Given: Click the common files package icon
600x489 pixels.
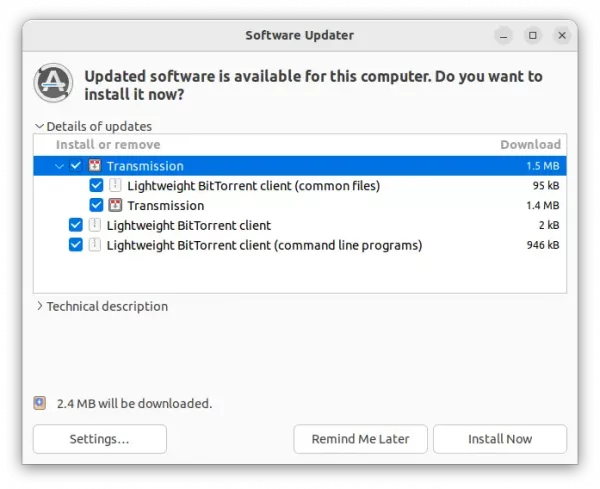Looking at the screenshot, I should tap(115, 186).
